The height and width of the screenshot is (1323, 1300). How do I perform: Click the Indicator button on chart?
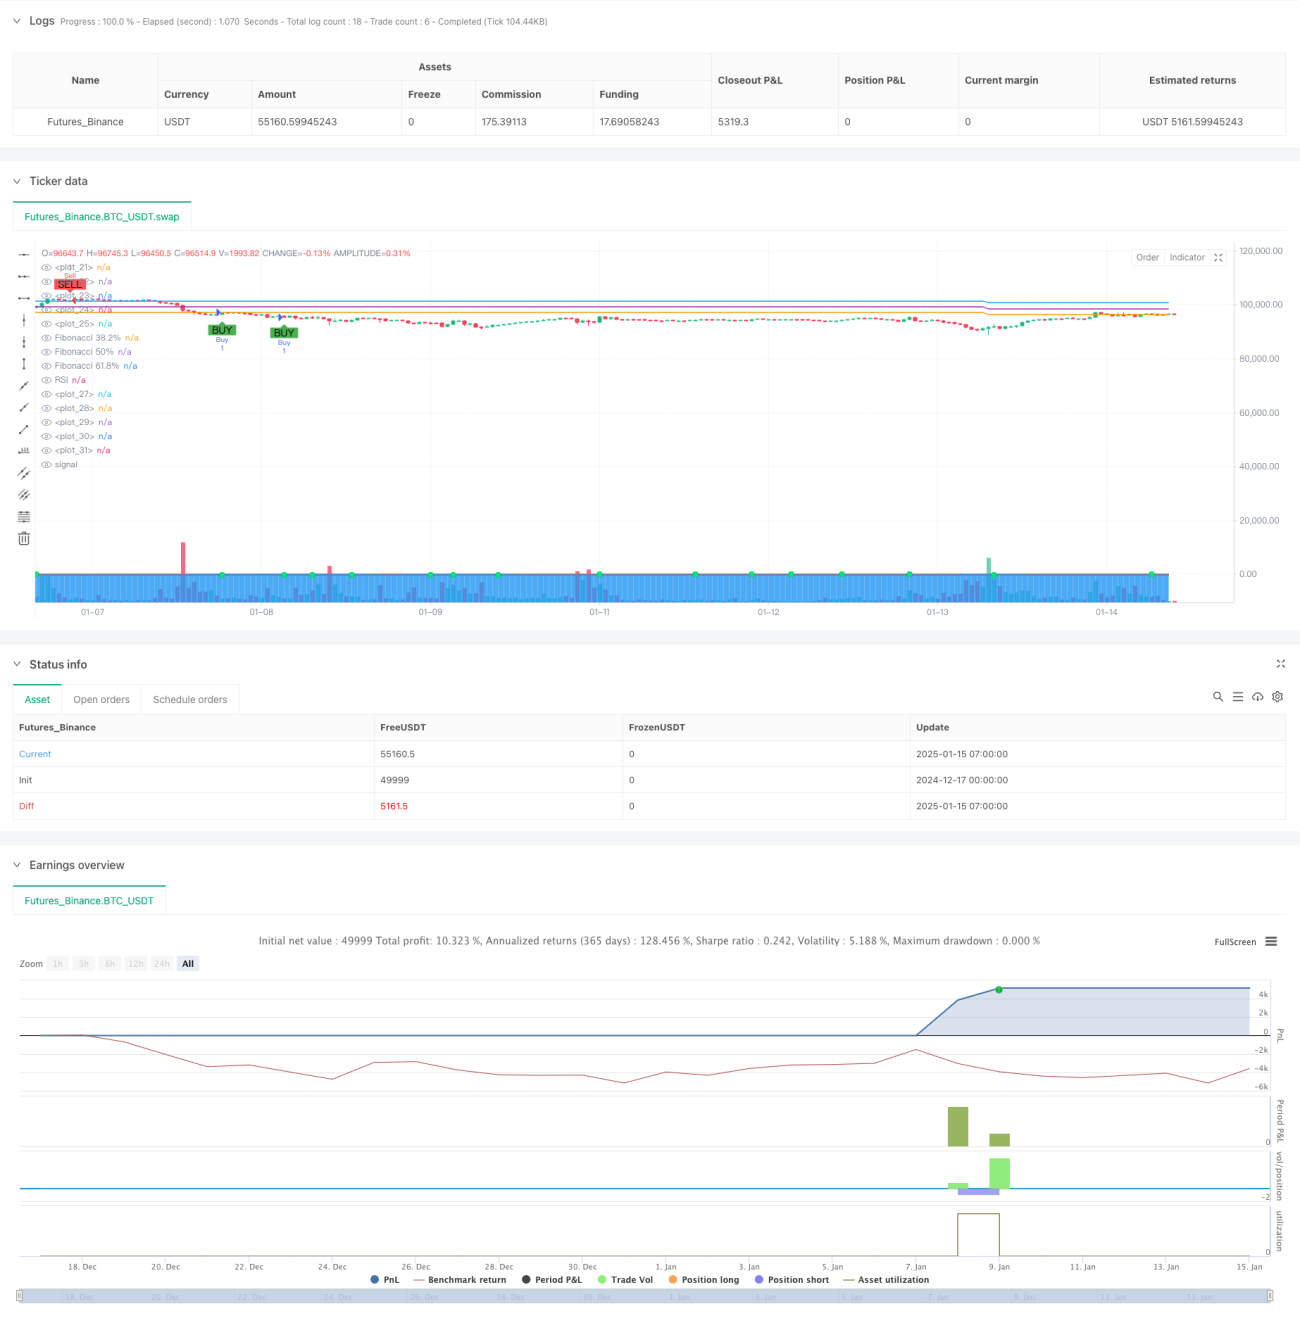[1187, 258]
